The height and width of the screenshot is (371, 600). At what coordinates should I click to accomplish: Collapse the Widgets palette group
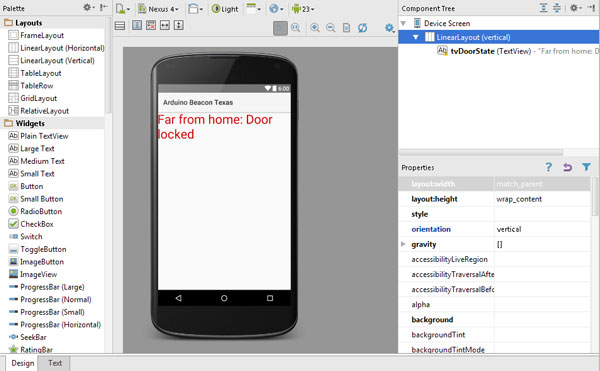(52, 124)
